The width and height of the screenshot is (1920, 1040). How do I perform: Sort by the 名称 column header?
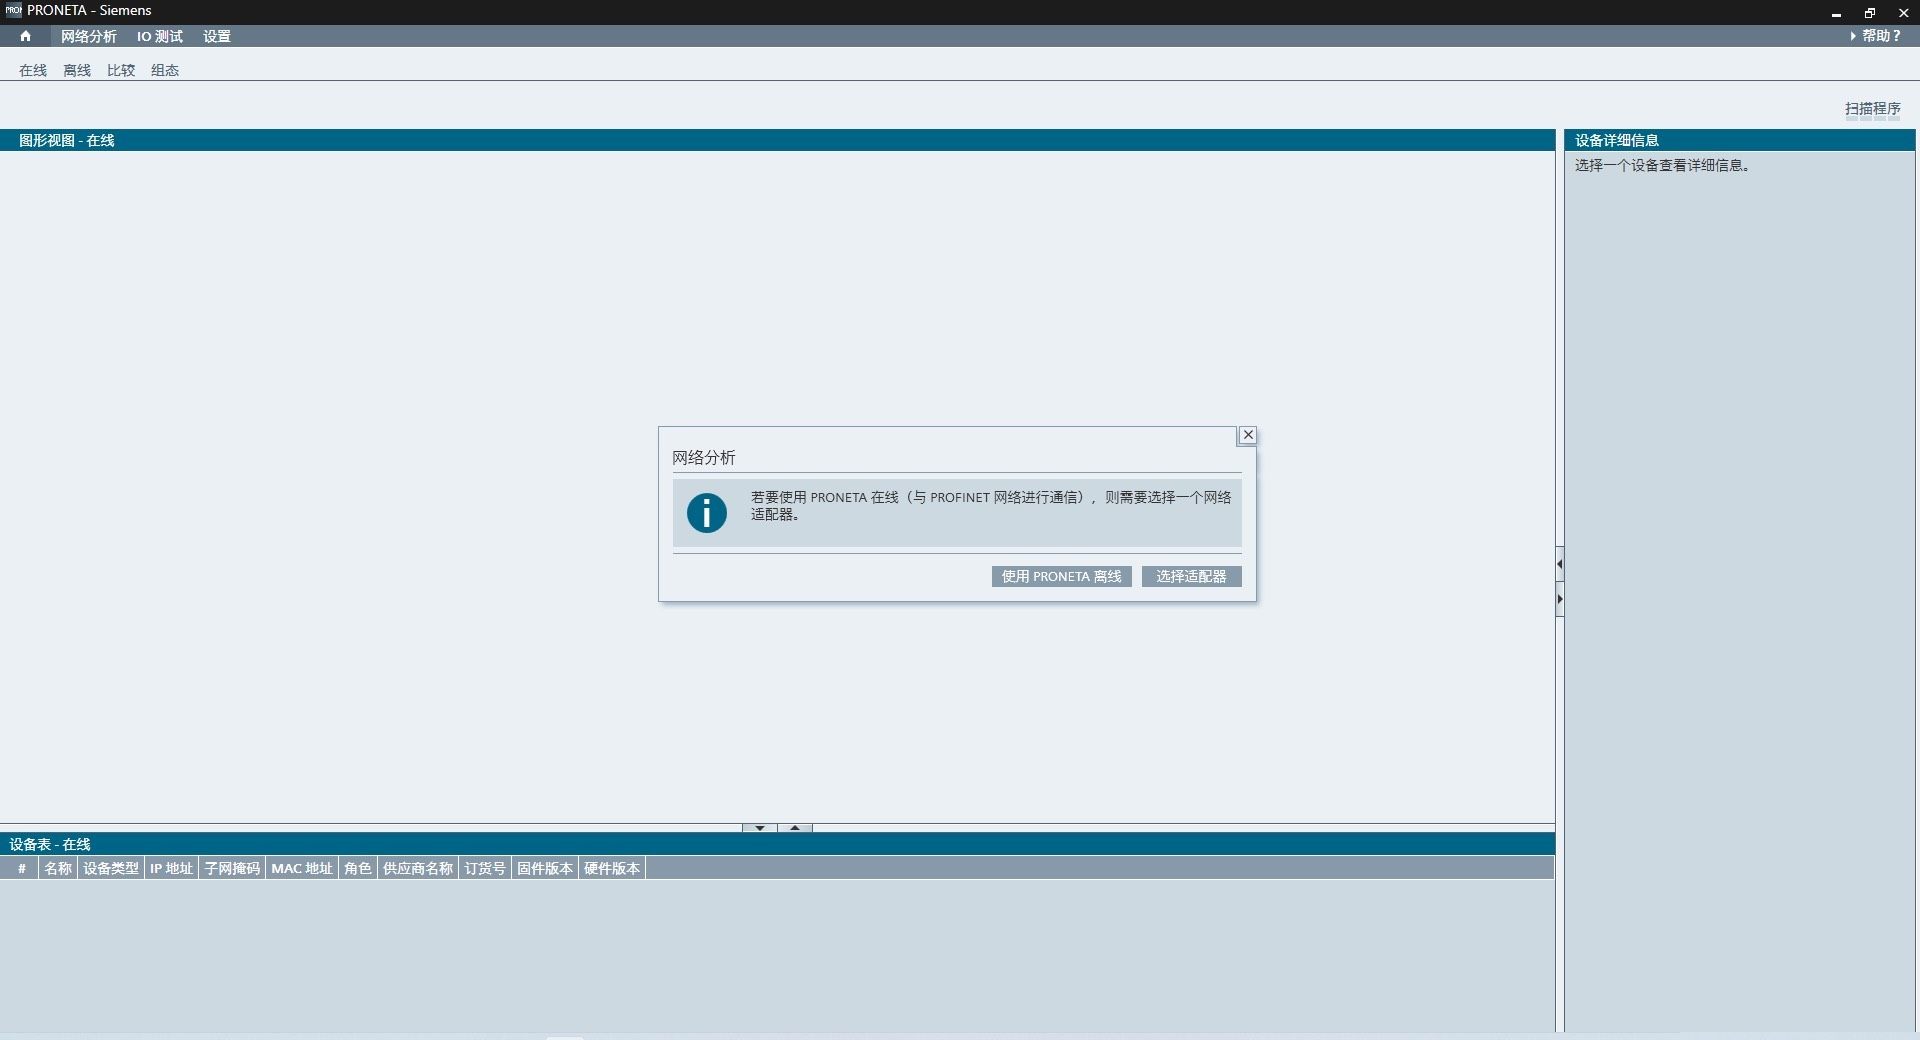pyautogui.click(x=58, y=868)
